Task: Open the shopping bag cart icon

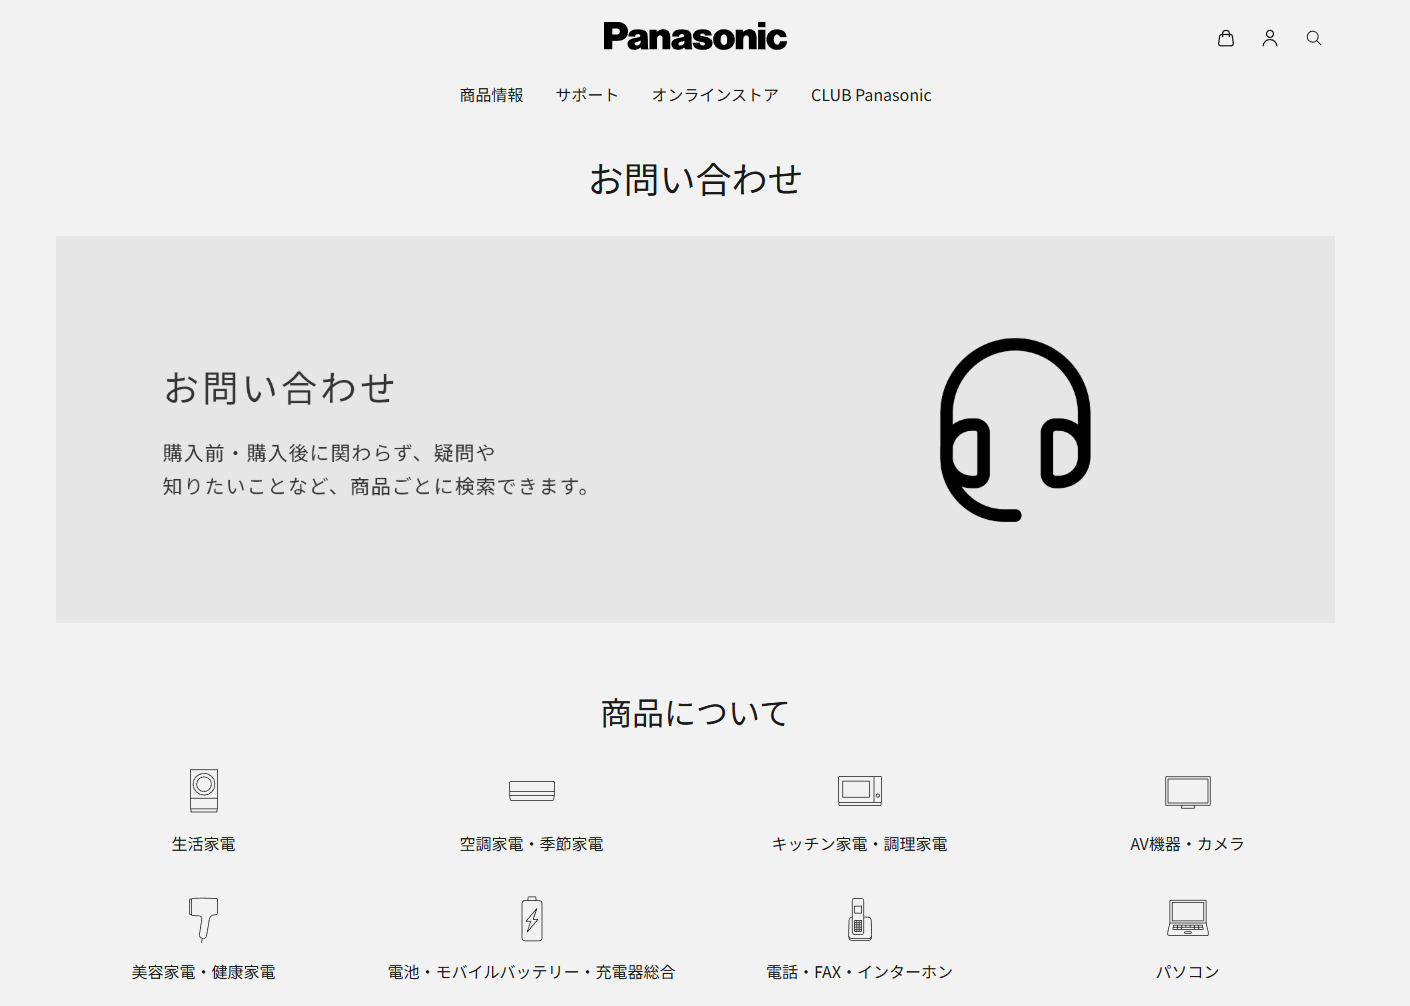Action: coord(1226,38)
